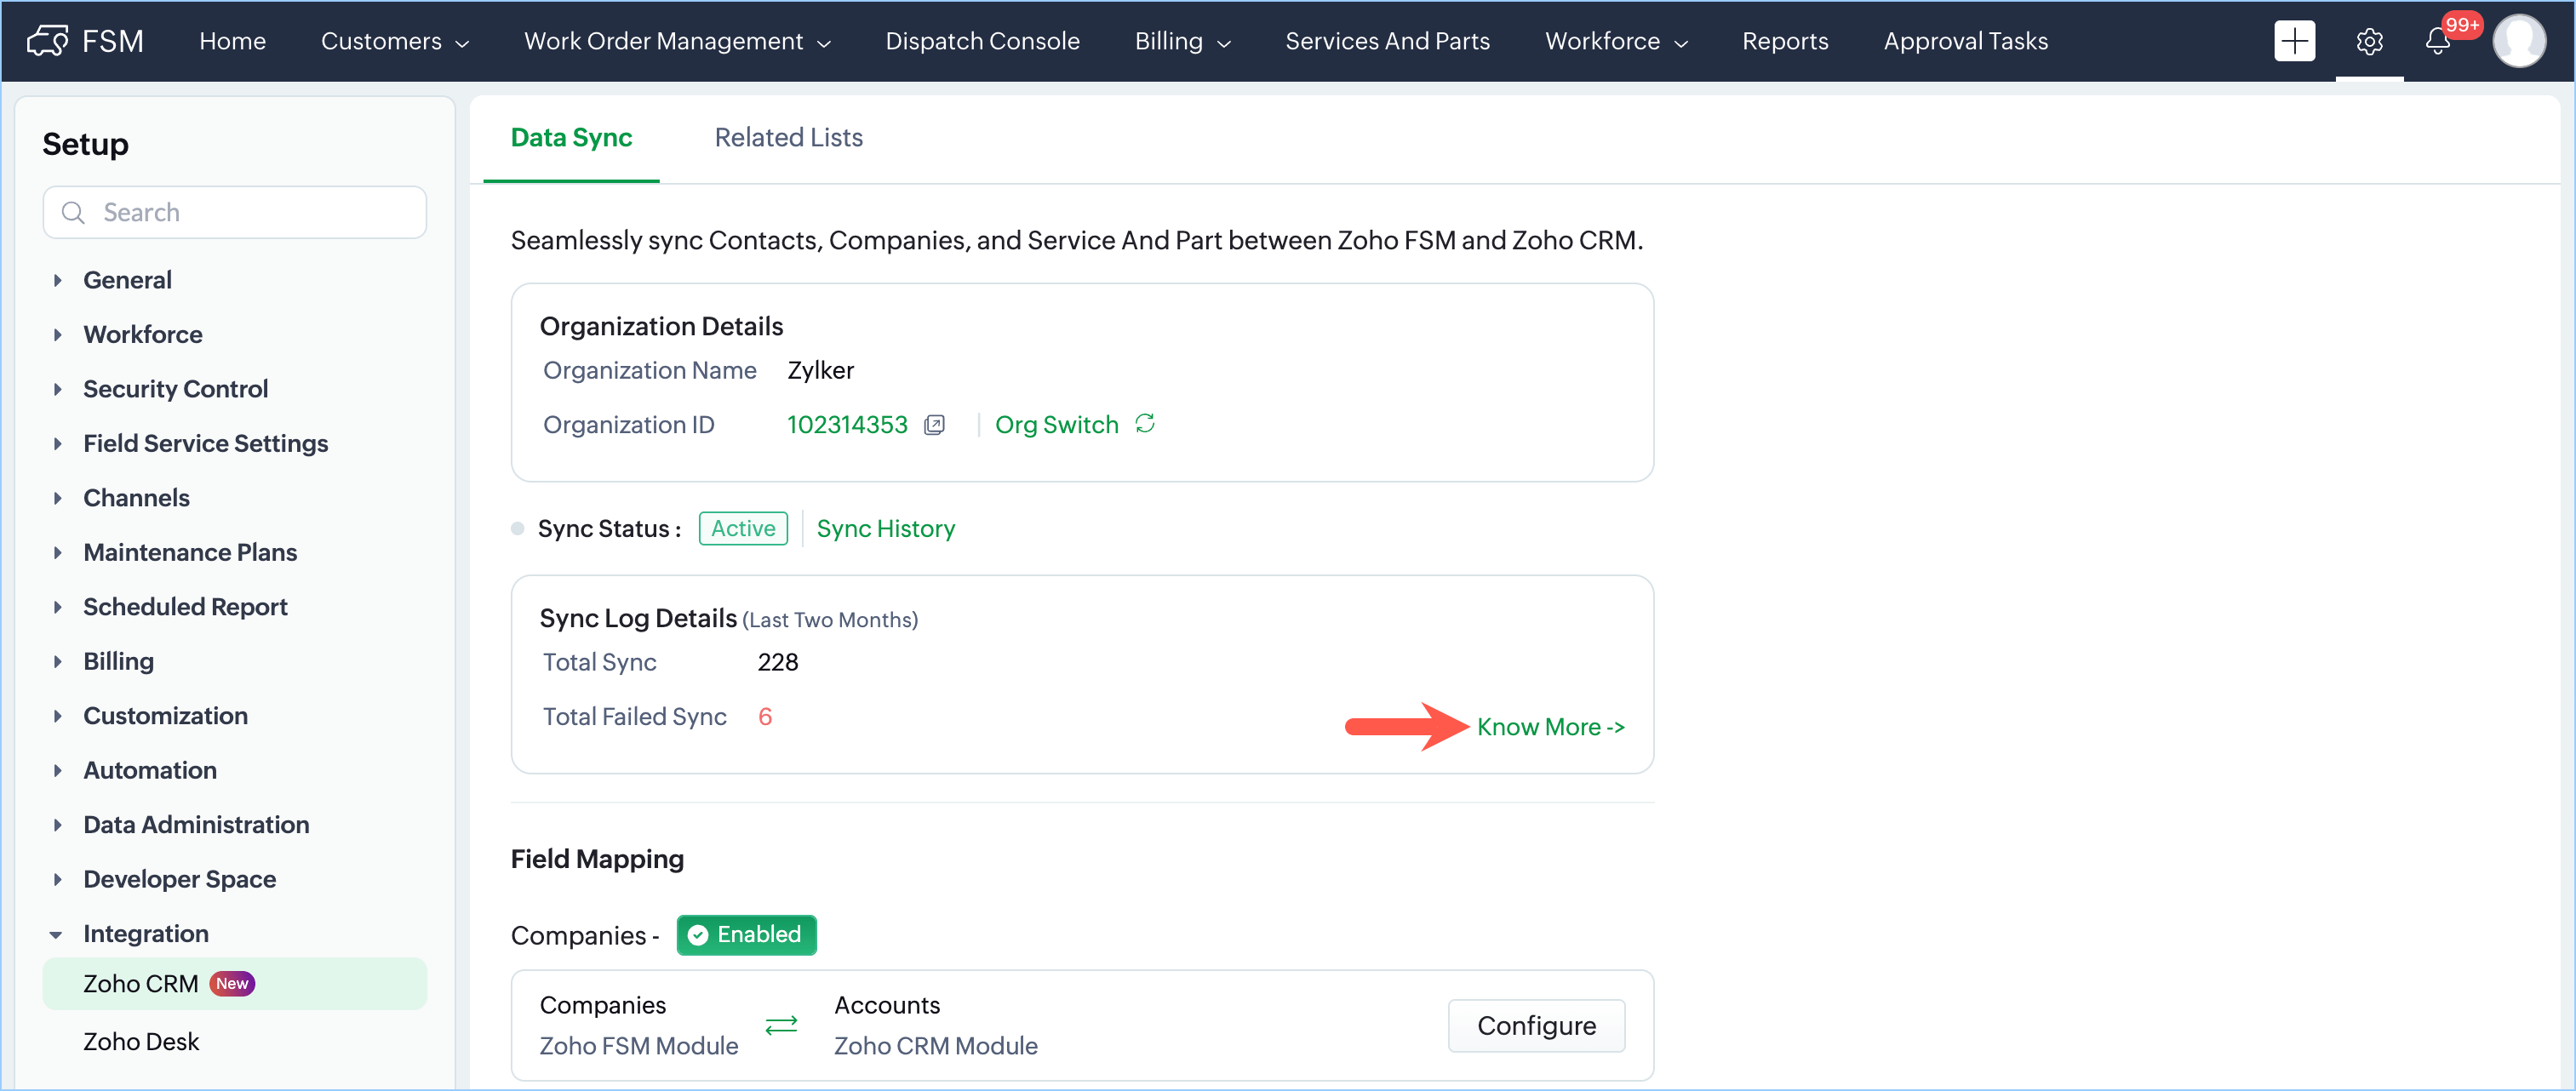The image size is (2576, 1091).
Task: Open the Sync History link
Action: [x=885, y=529]
